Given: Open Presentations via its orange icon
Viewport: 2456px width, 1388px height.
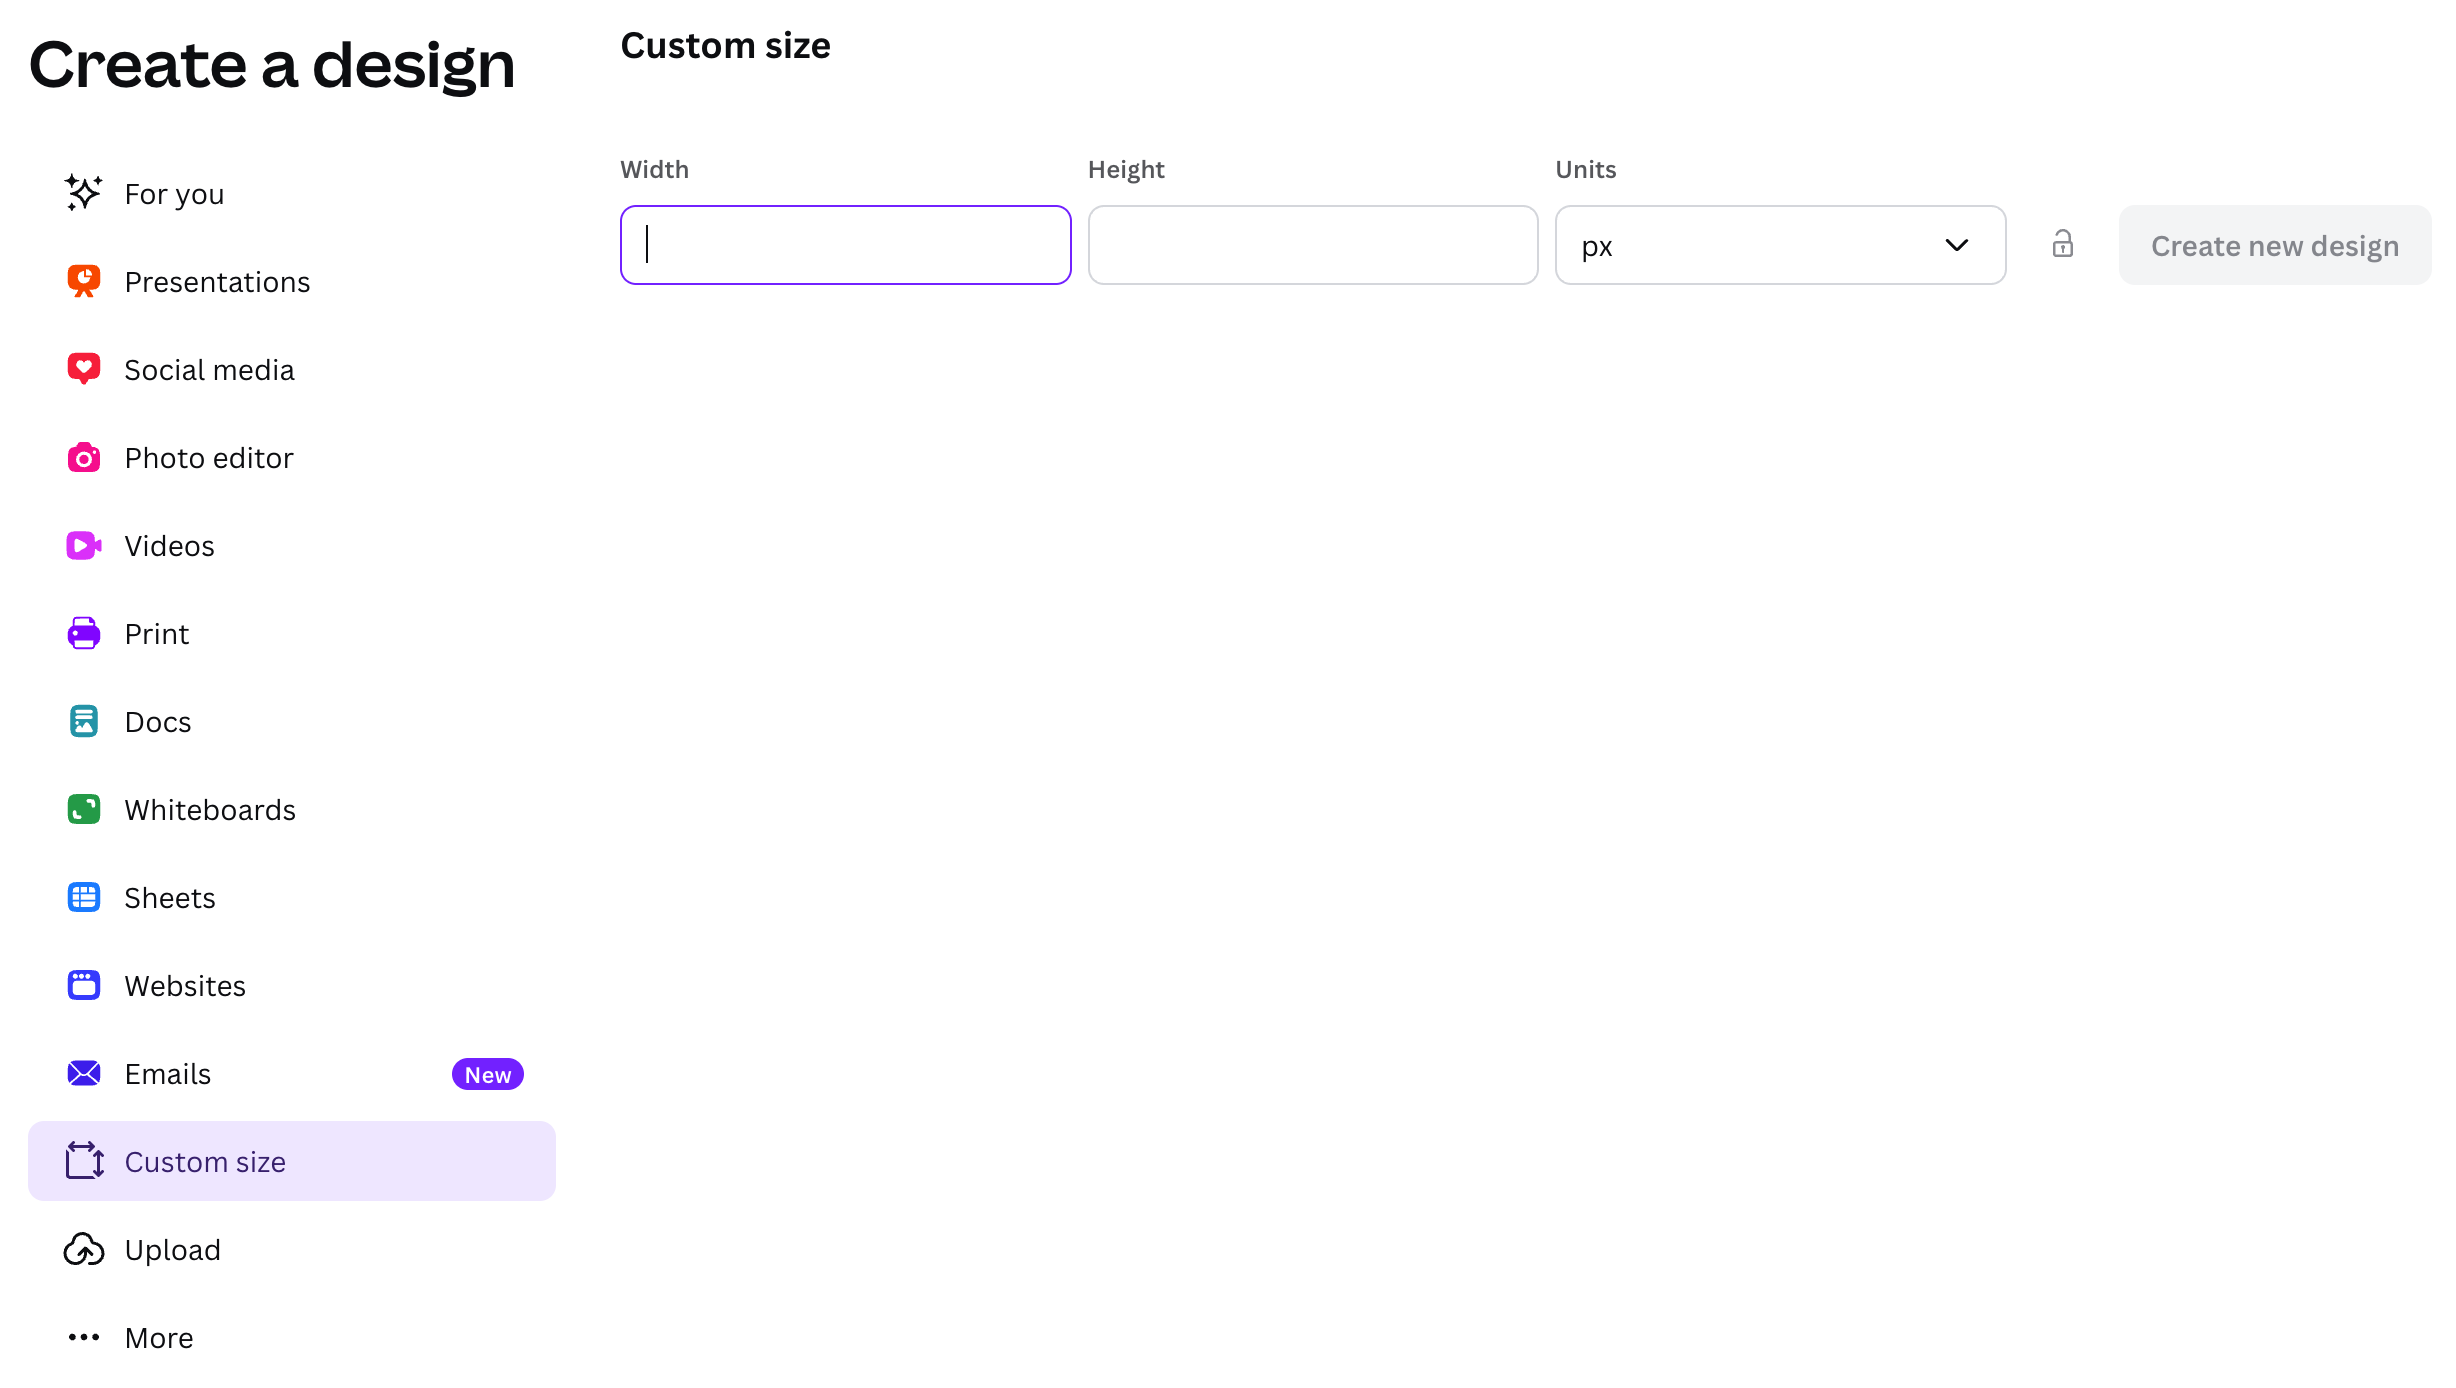Looking at the screenshot, I should [x=83, y=281].
